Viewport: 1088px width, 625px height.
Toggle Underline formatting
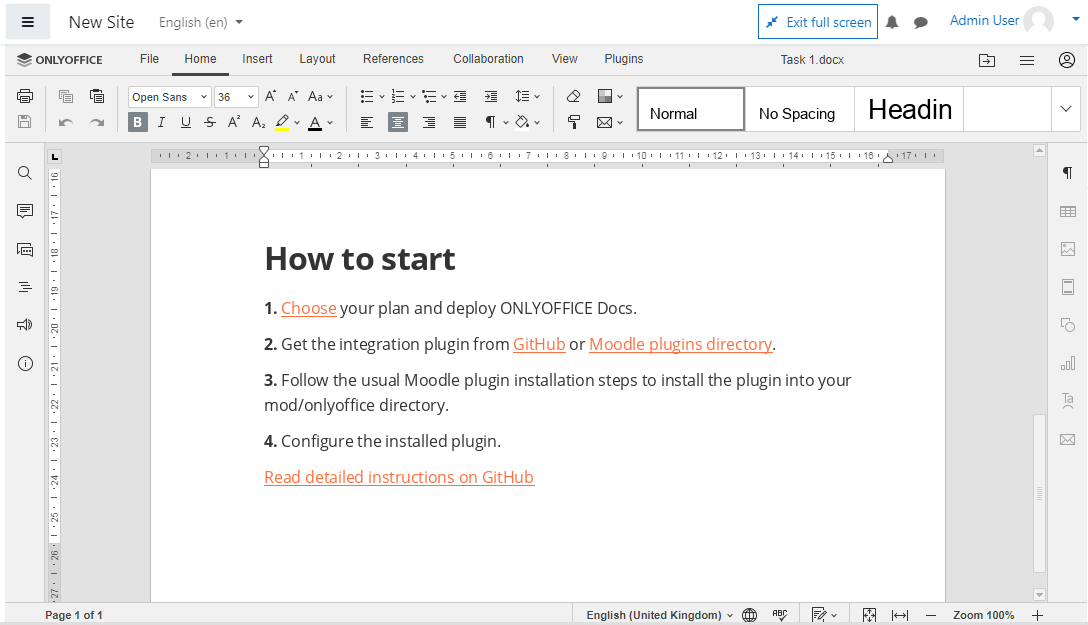point(185,123)
